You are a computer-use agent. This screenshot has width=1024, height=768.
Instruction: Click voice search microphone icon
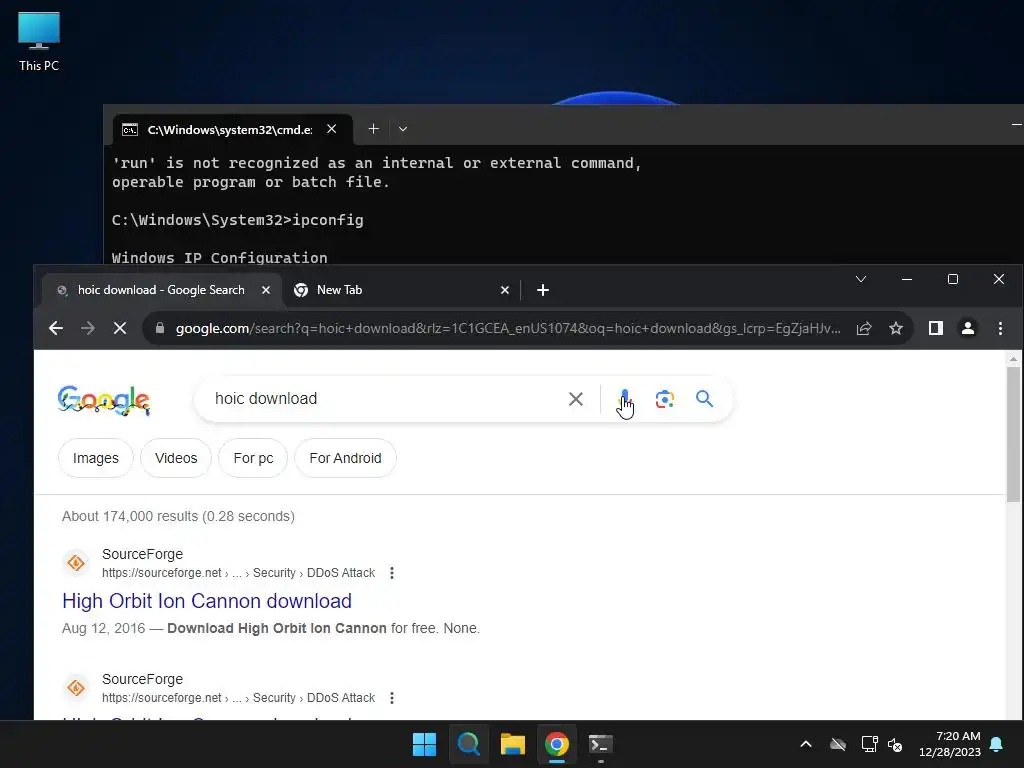(x=624, y=398)
